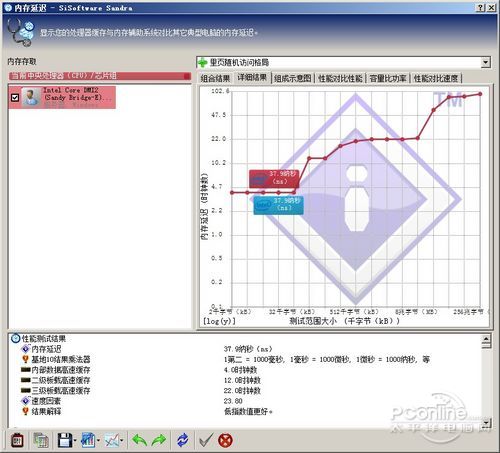Click the green back arrow icon

coord(140,440)
